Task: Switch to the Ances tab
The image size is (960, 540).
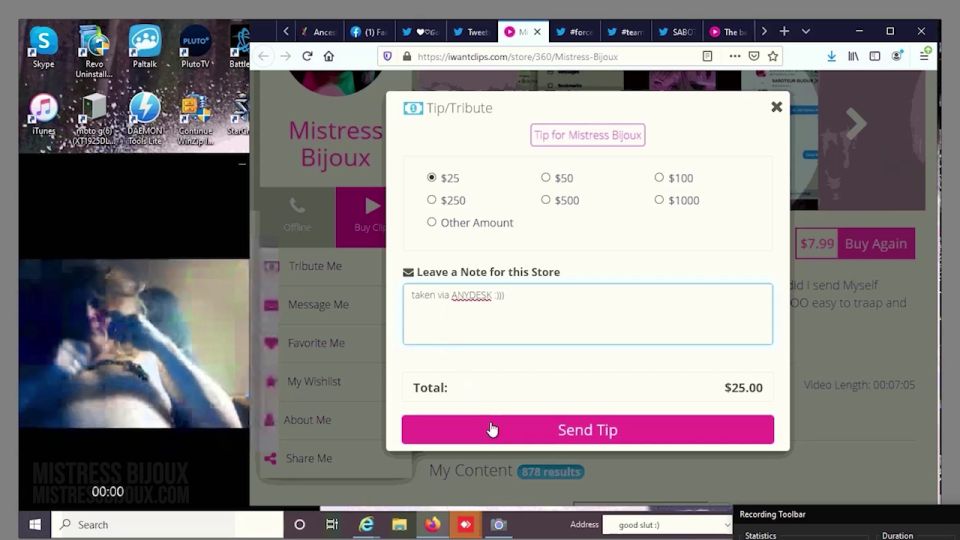Action: pos(318,32)
